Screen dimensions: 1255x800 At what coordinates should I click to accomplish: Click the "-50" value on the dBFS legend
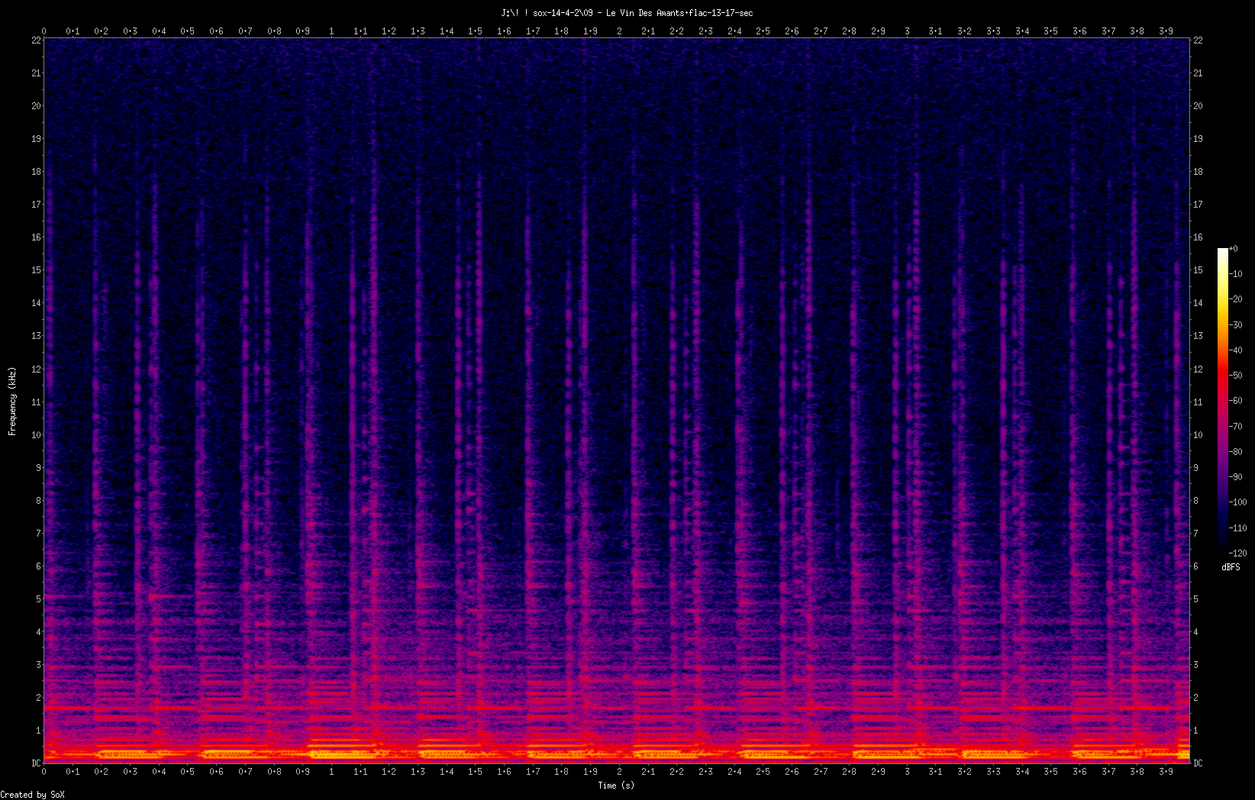click(1238, 375)
